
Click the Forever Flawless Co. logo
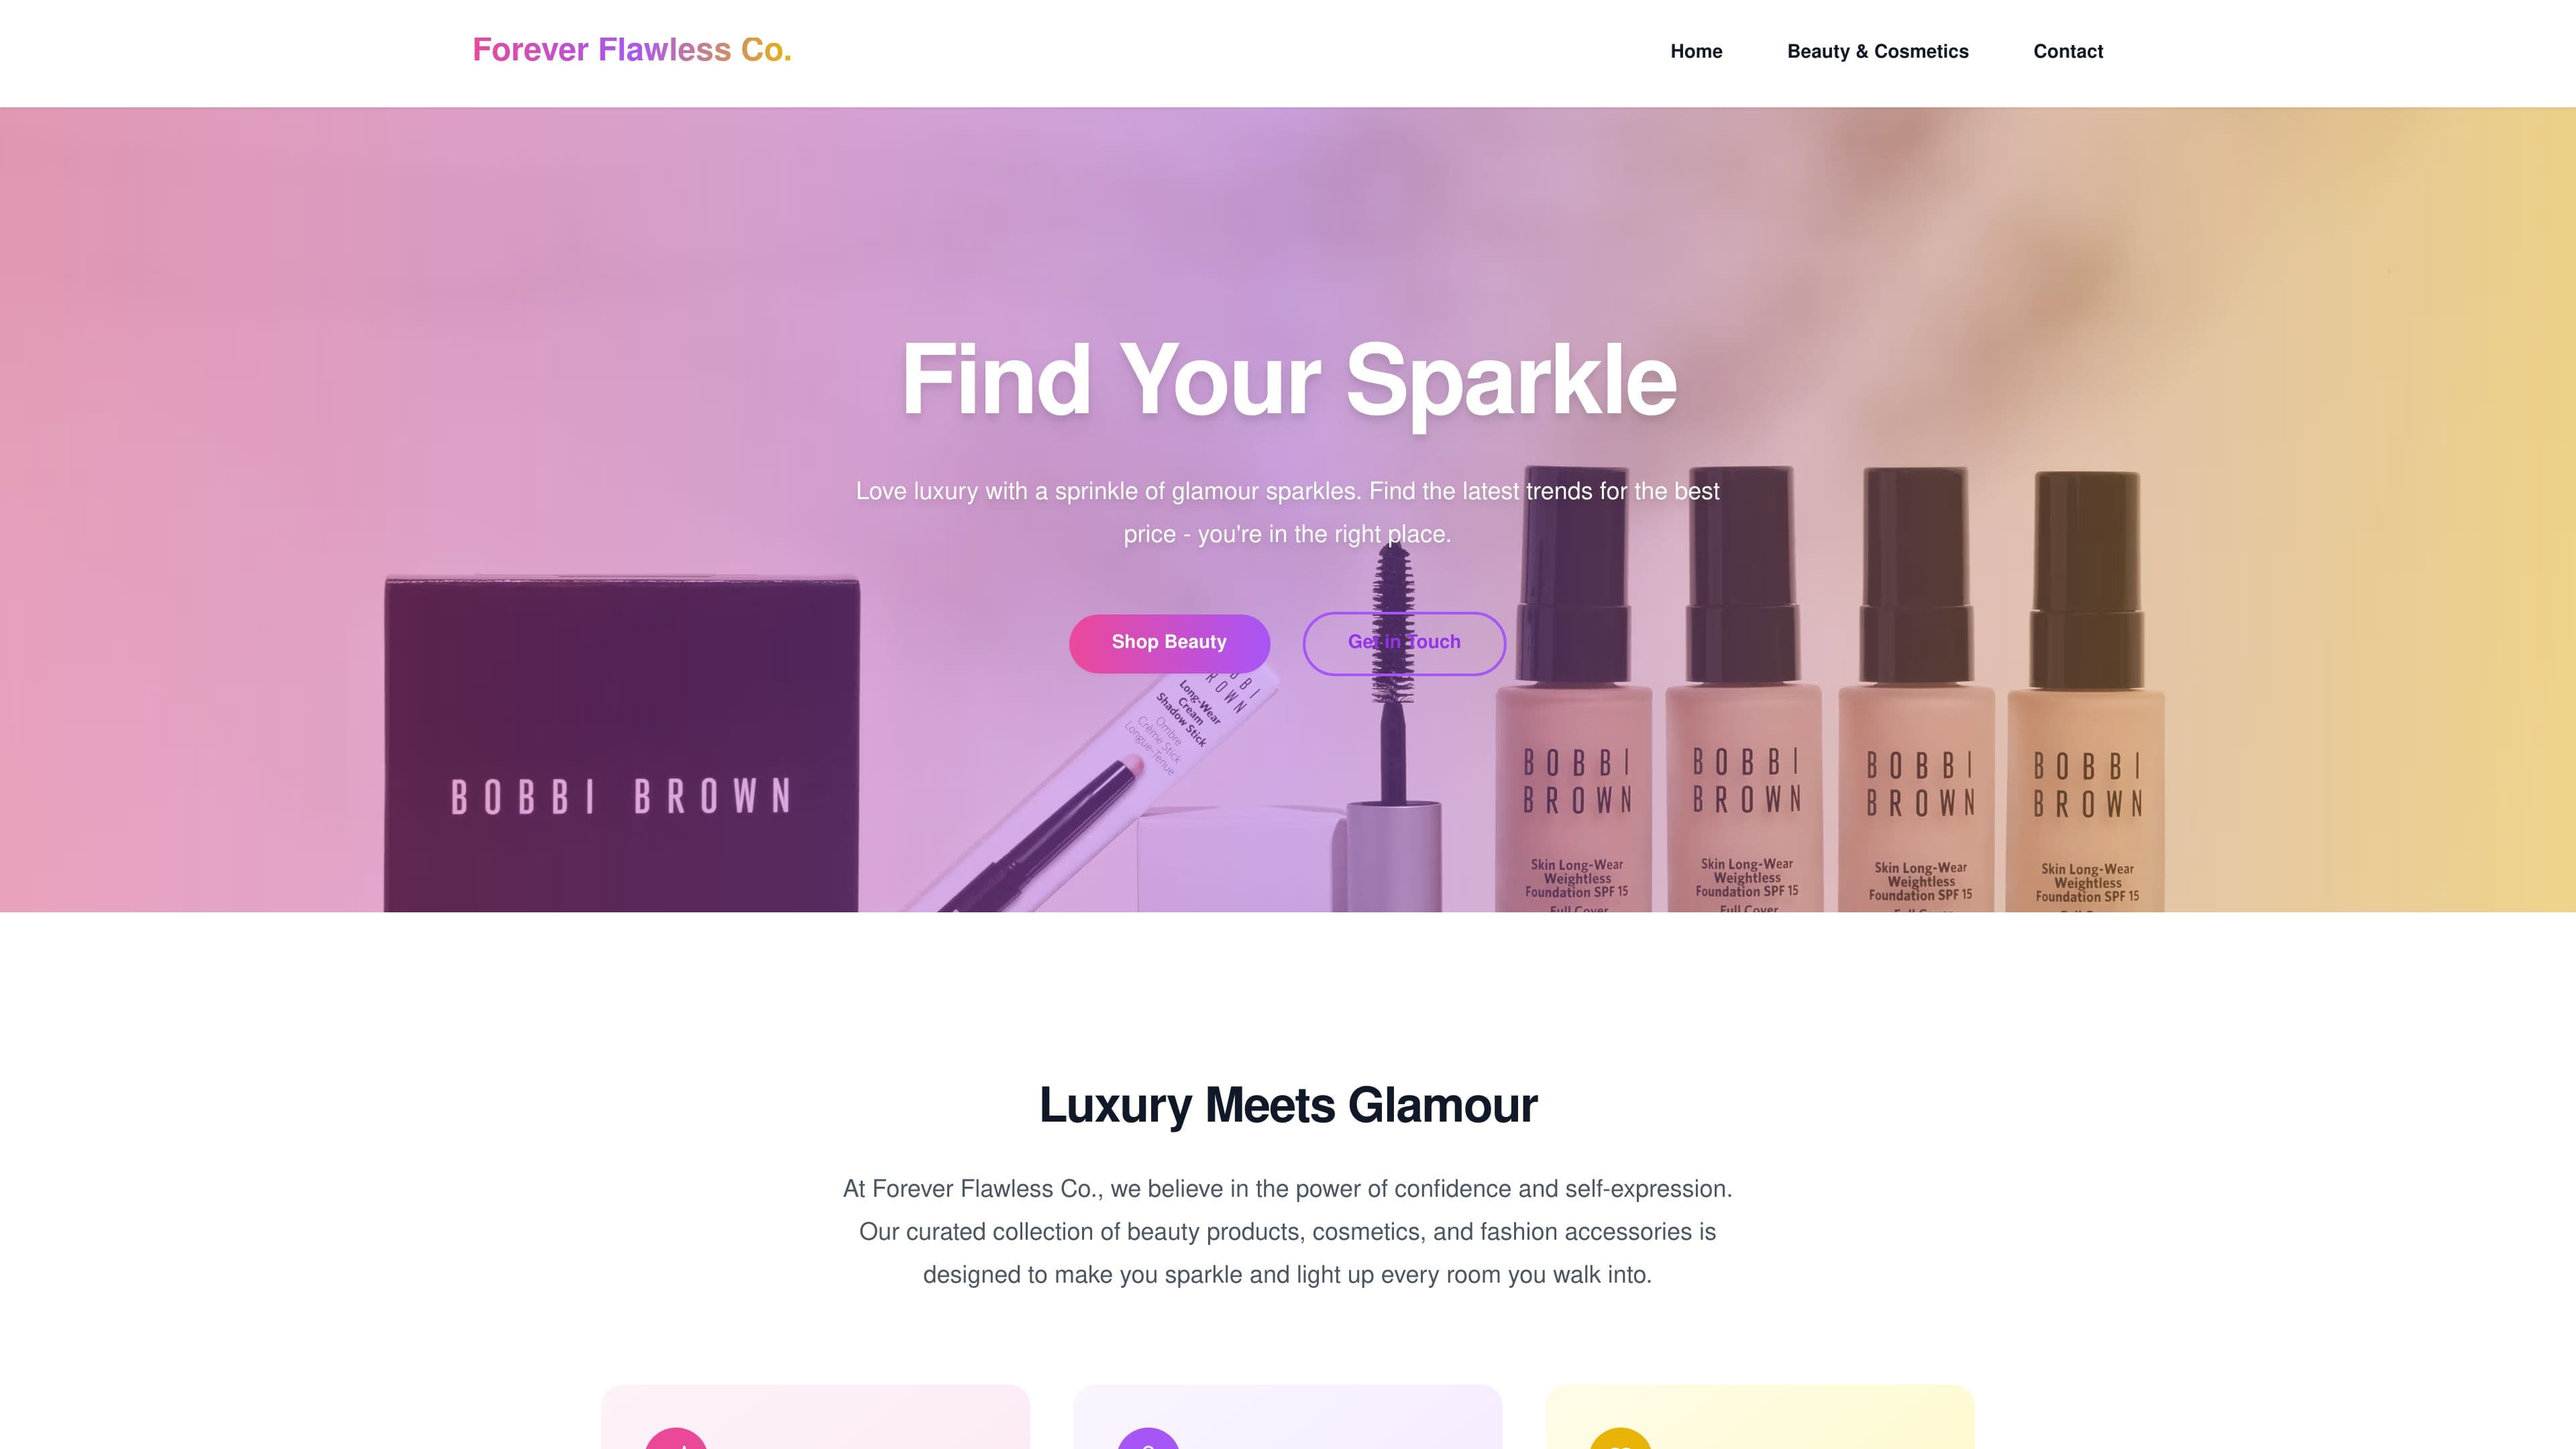click(632, 50)
